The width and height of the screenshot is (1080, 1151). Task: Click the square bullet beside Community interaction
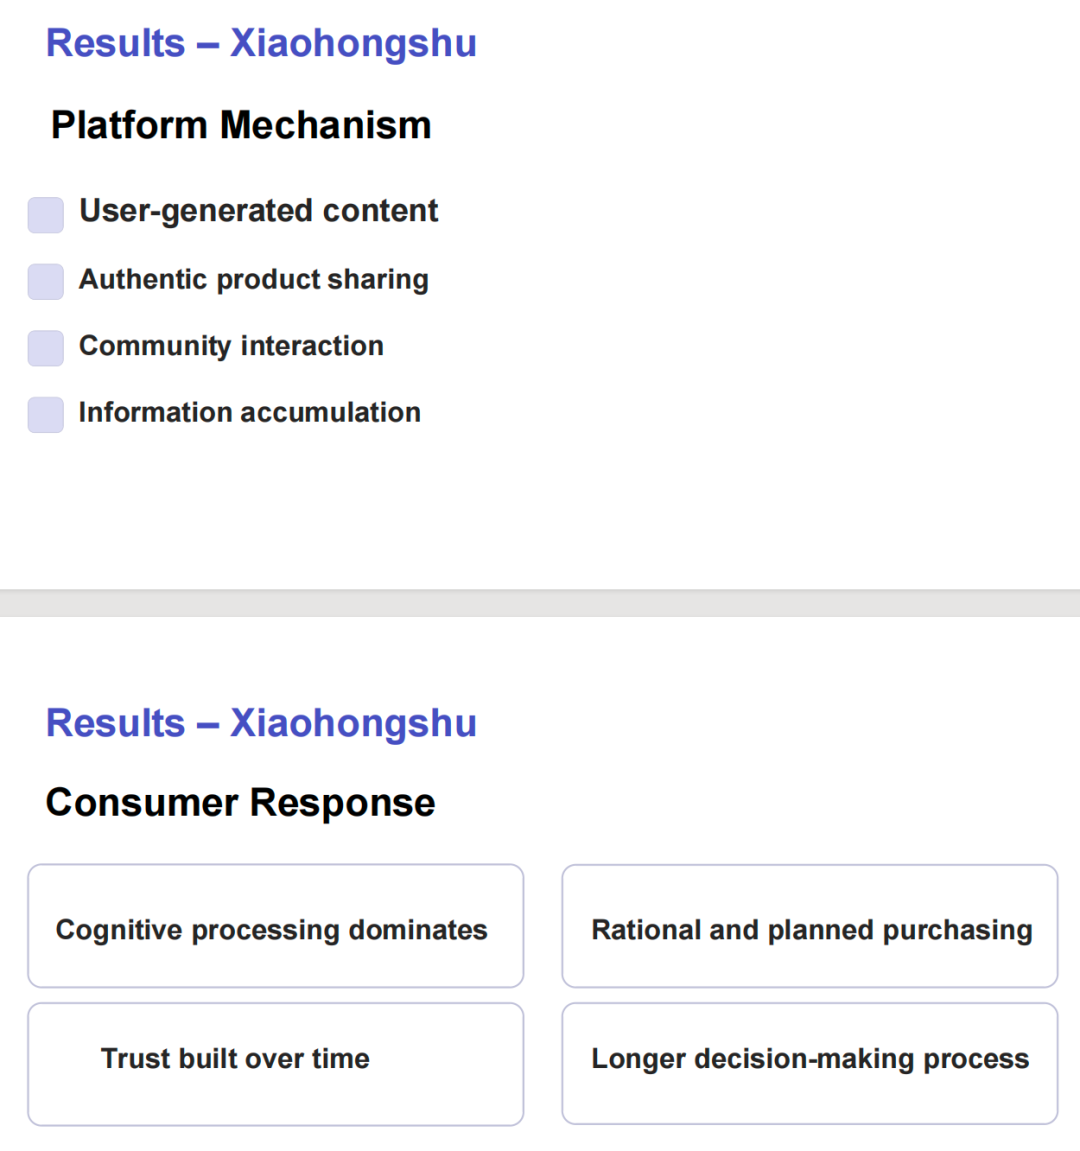(x=45, y=348)
